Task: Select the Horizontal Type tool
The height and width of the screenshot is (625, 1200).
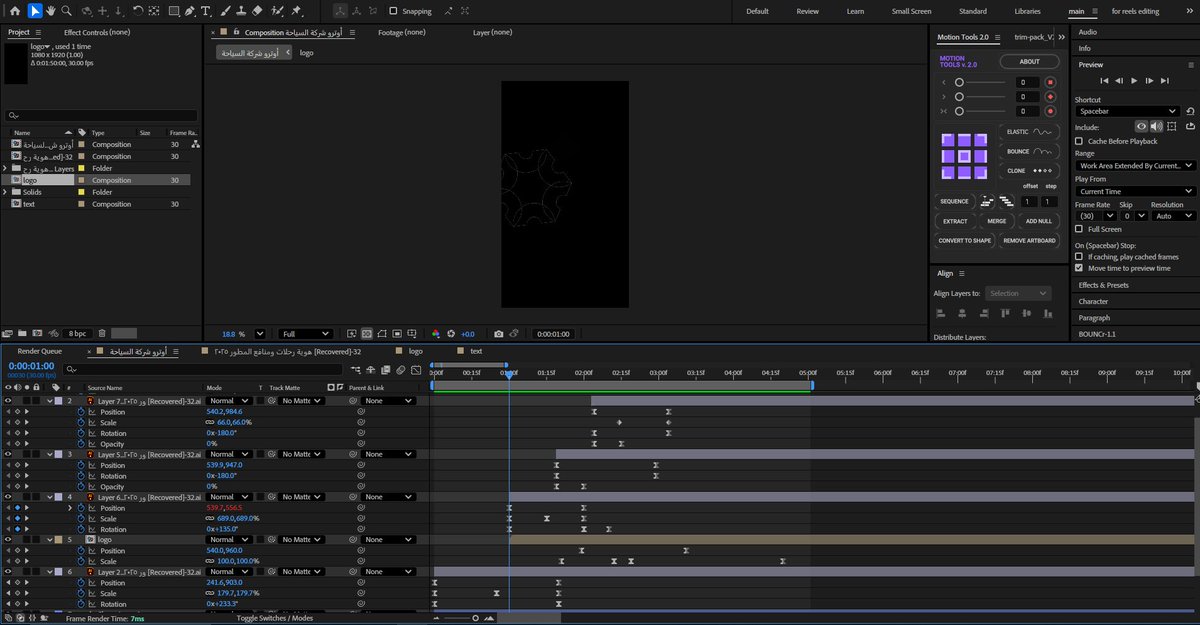Action: click(x=206, y=11)
